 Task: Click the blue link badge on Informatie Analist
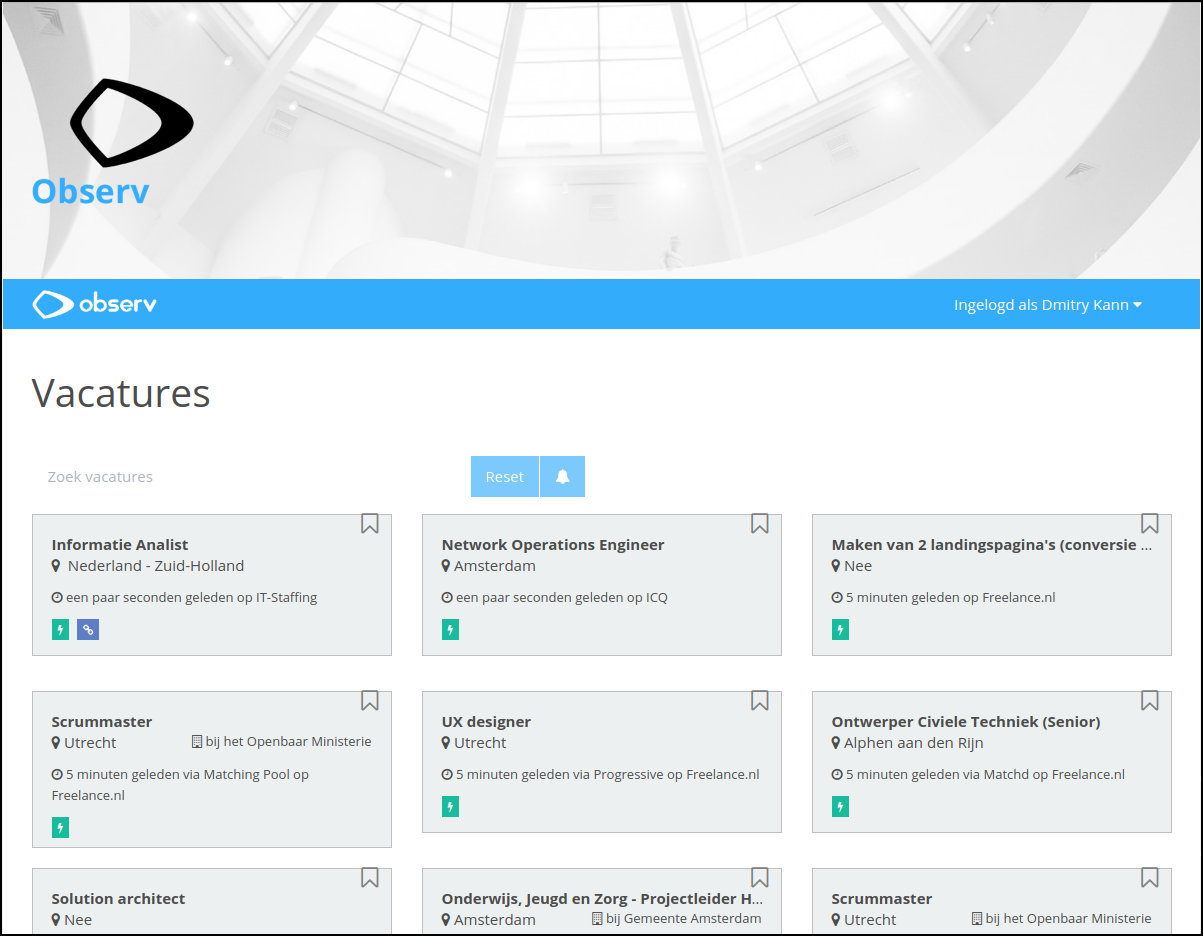[88, 630]
